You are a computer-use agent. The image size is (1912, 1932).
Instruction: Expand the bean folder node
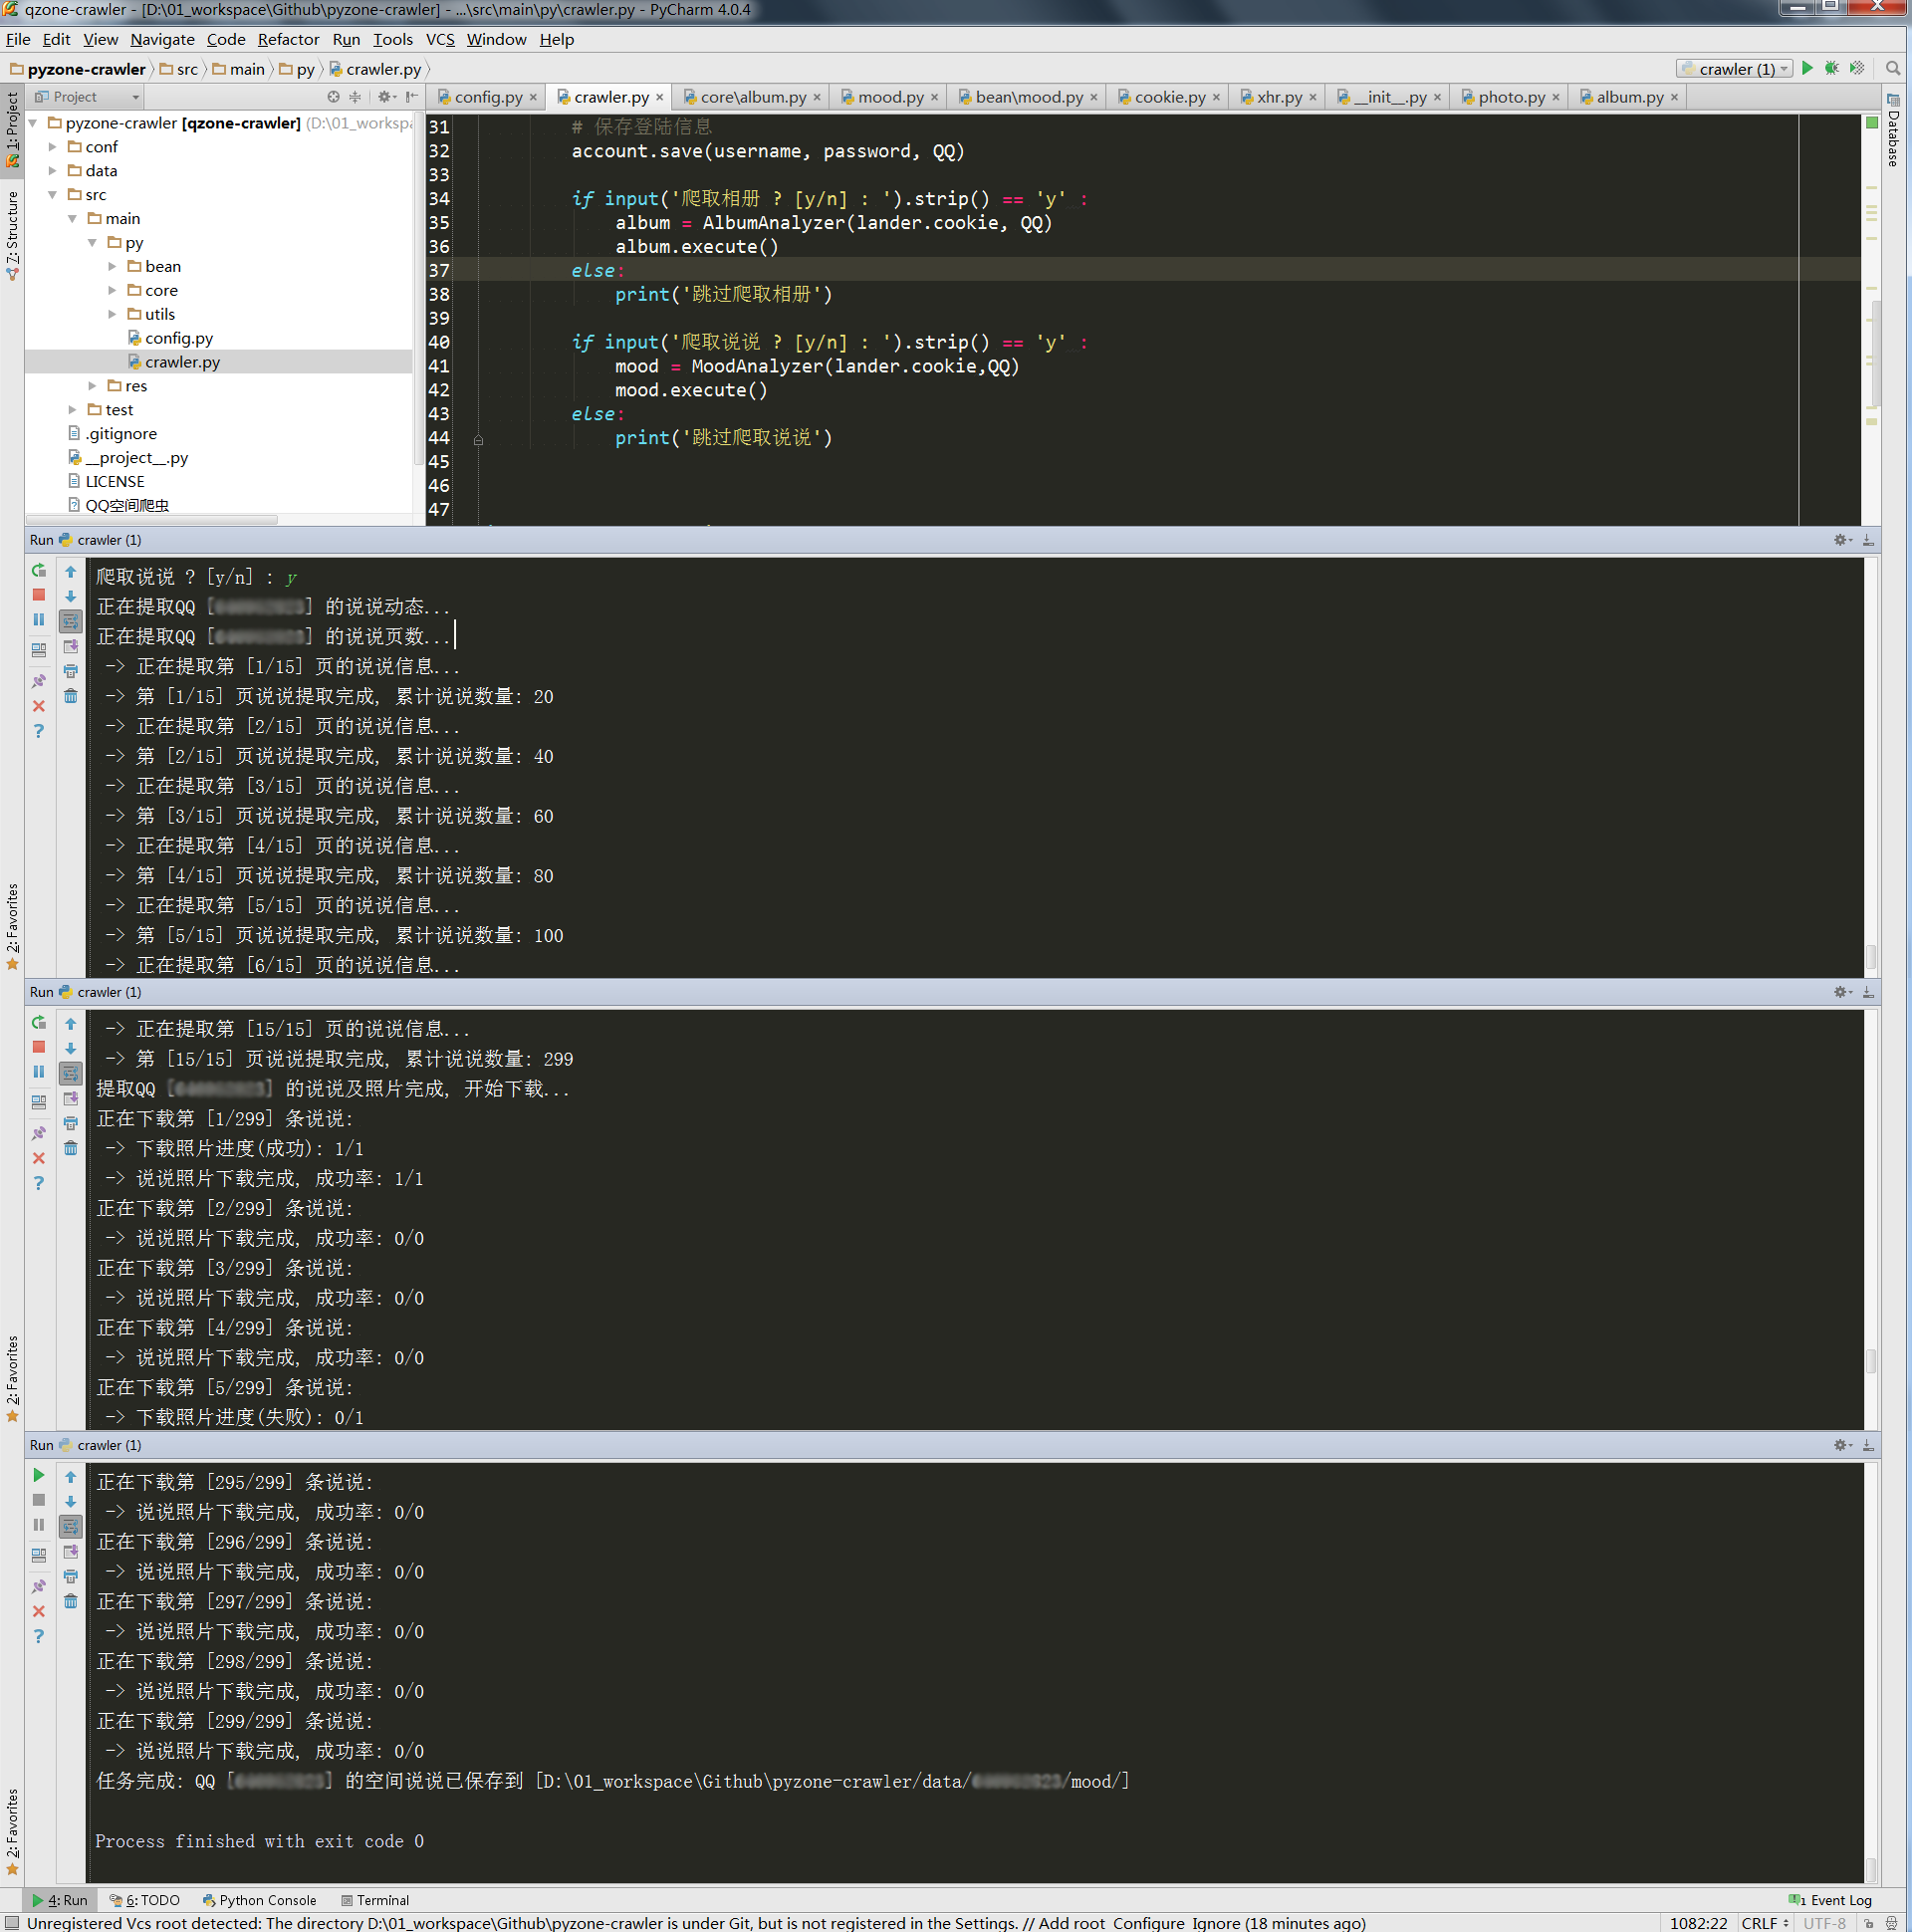pyautogui.click(x=112, y=267)
